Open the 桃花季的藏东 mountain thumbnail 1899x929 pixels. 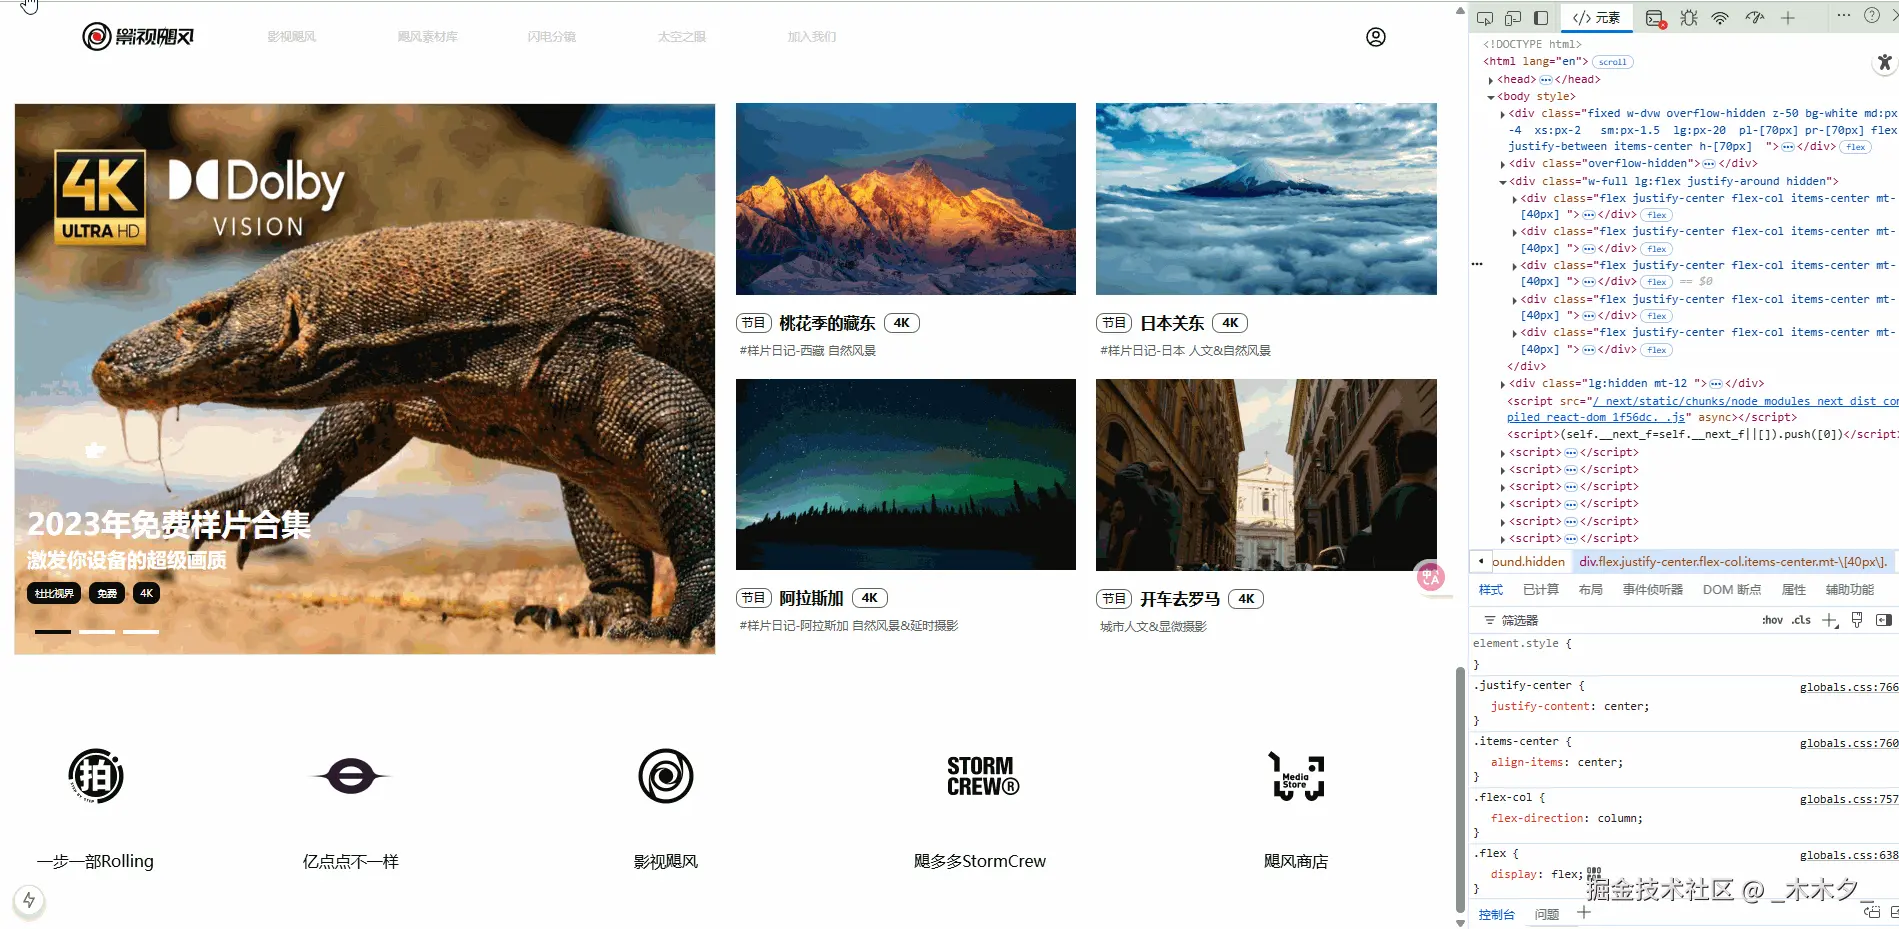[906, 199]
